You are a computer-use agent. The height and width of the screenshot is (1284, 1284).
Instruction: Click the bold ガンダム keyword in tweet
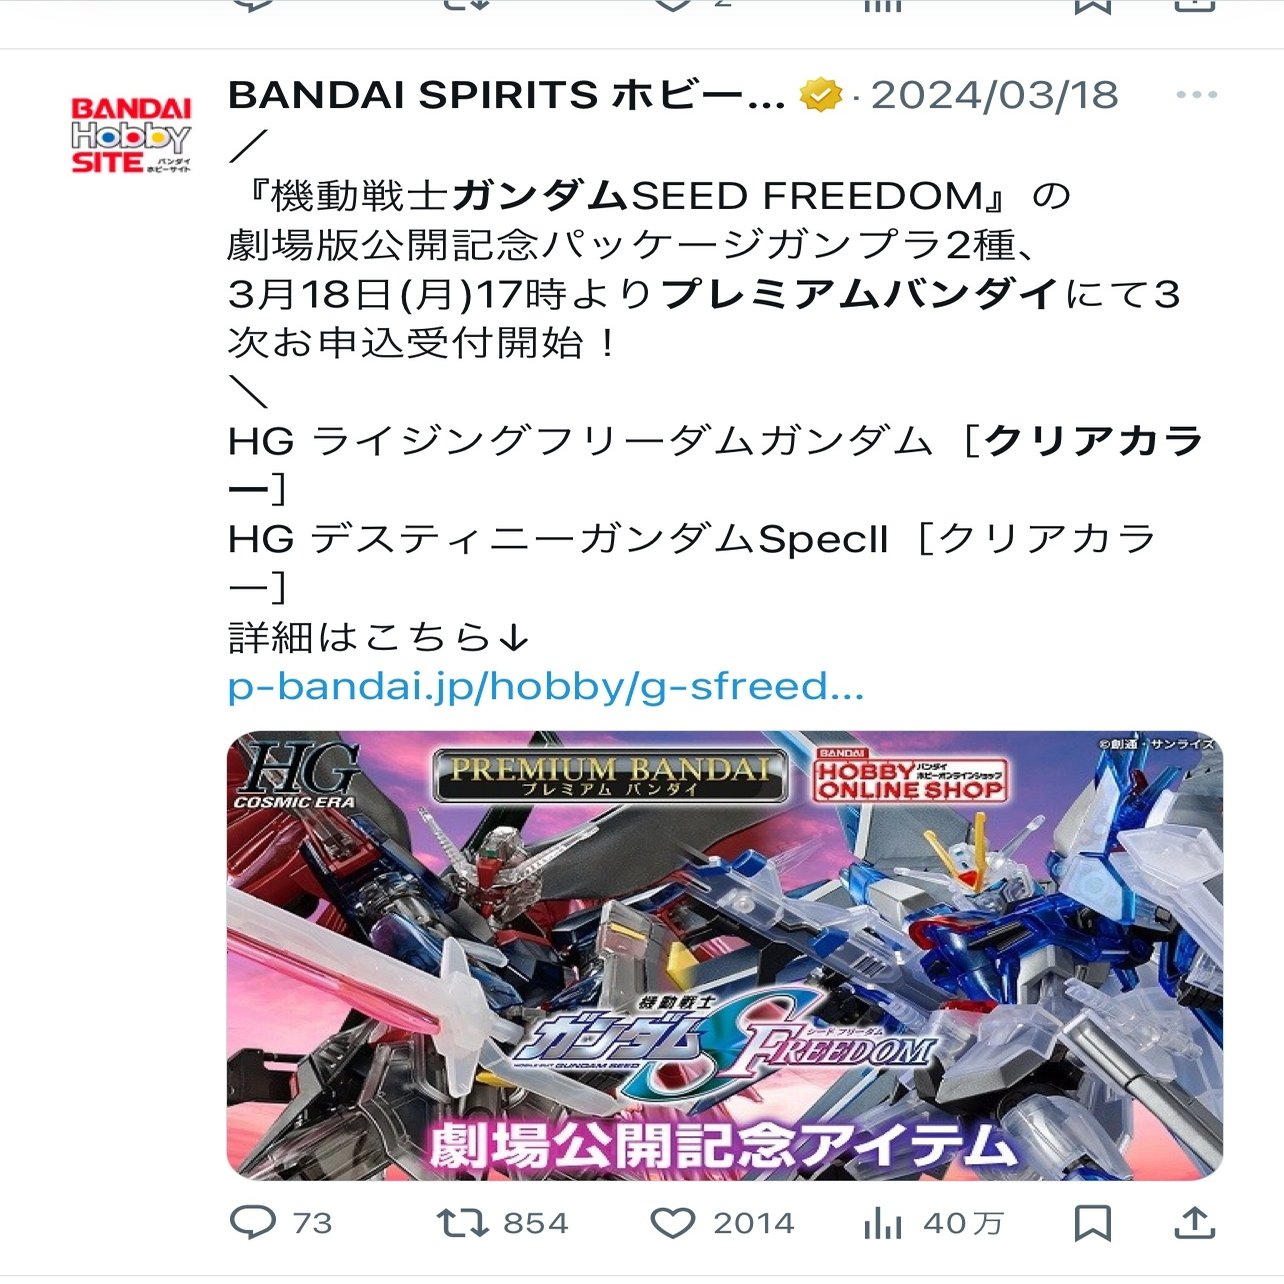pyautogui.click(x=540, y=195)
